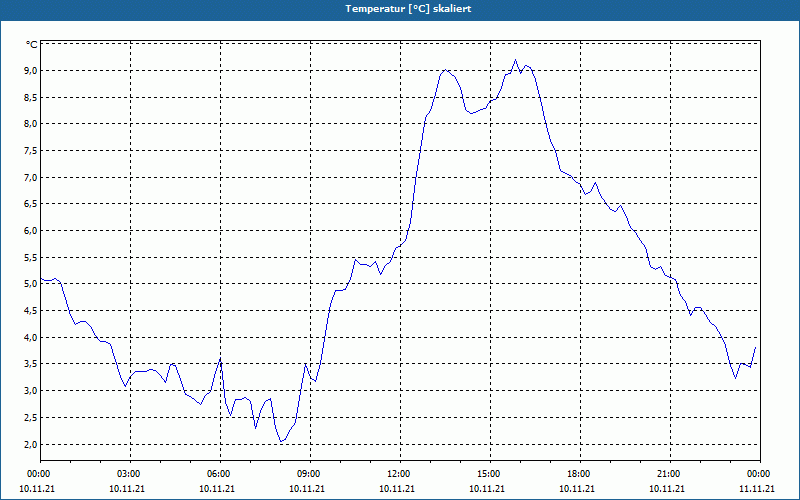
Task: Pick the '09:00' time label
Action: [x=308, y=474]
